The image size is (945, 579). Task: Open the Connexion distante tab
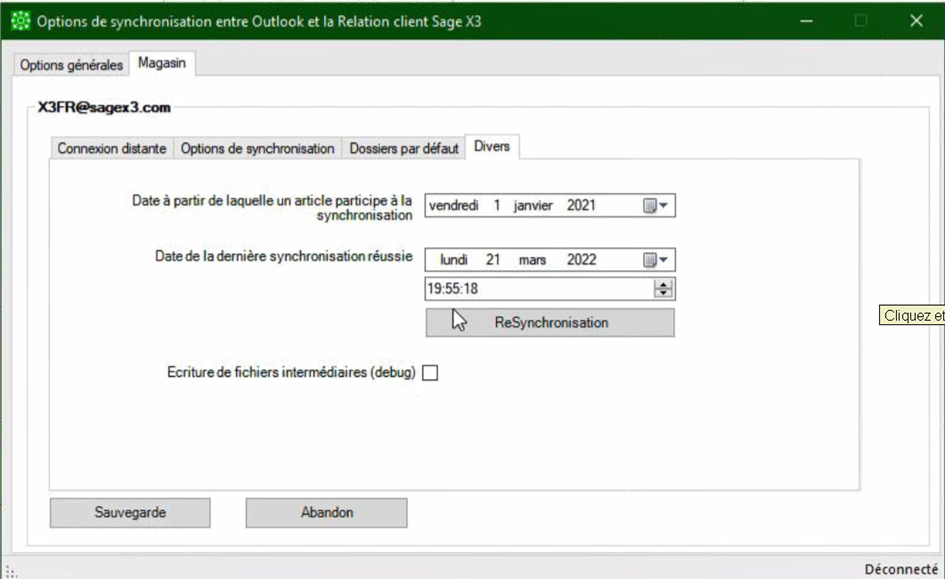[x=112, y=148]
